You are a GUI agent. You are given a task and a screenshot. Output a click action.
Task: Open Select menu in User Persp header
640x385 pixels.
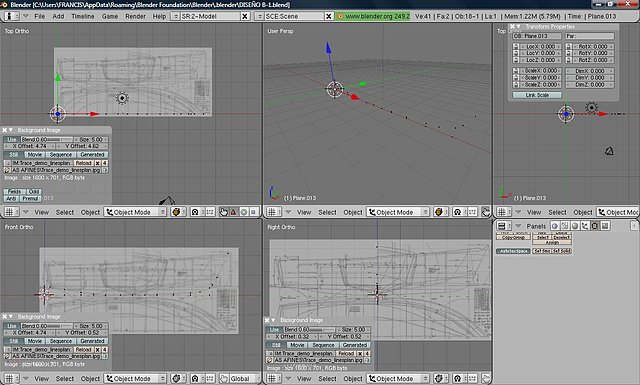pyautogui.click(x=327, y=212)
